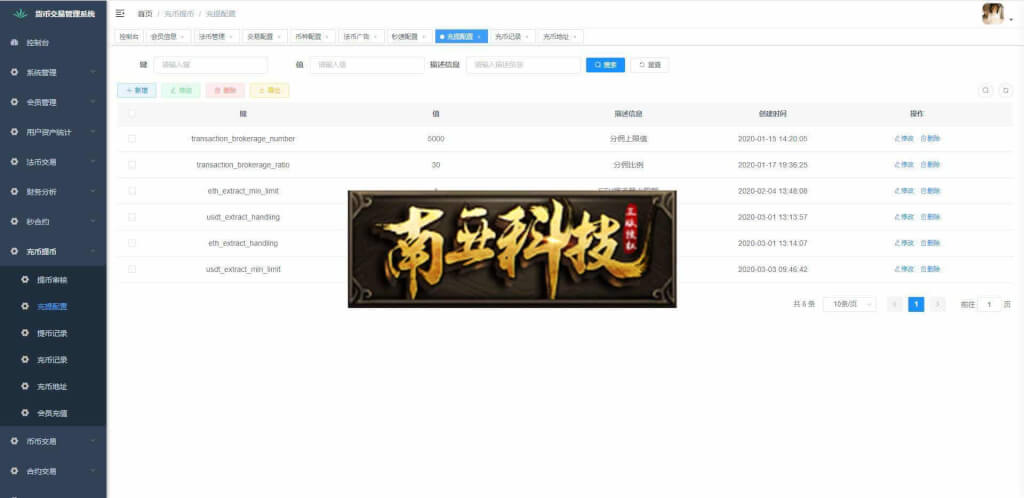Click the gear icon beside 财务分析
1024x498 pixels.
(x=14, y=191)
